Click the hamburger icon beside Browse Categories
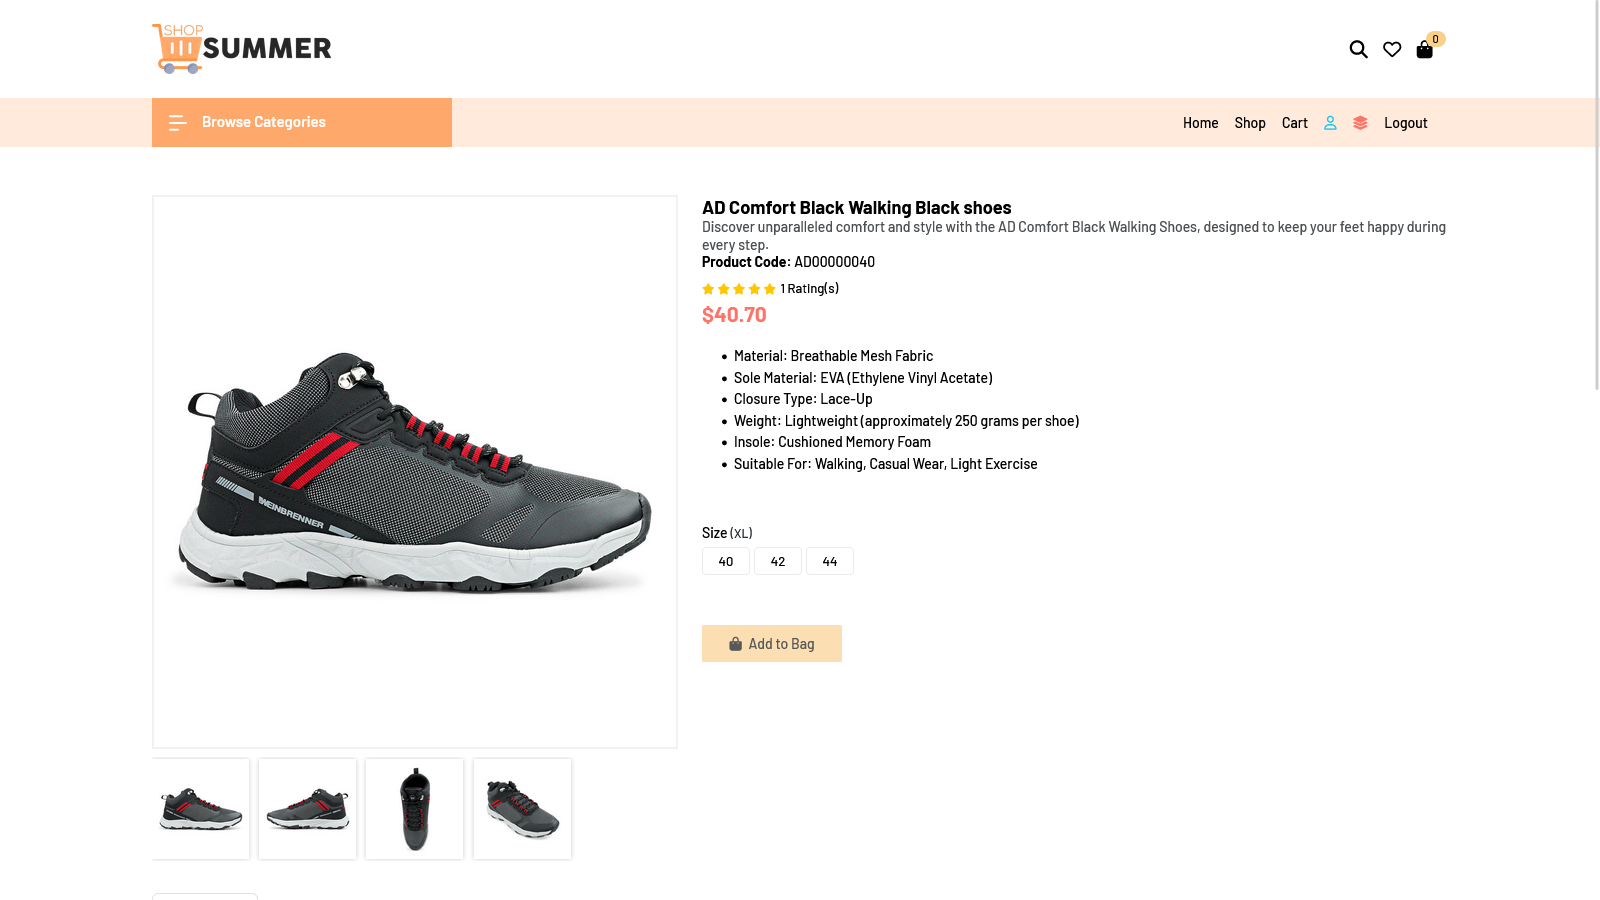 [x=178, y=123]
